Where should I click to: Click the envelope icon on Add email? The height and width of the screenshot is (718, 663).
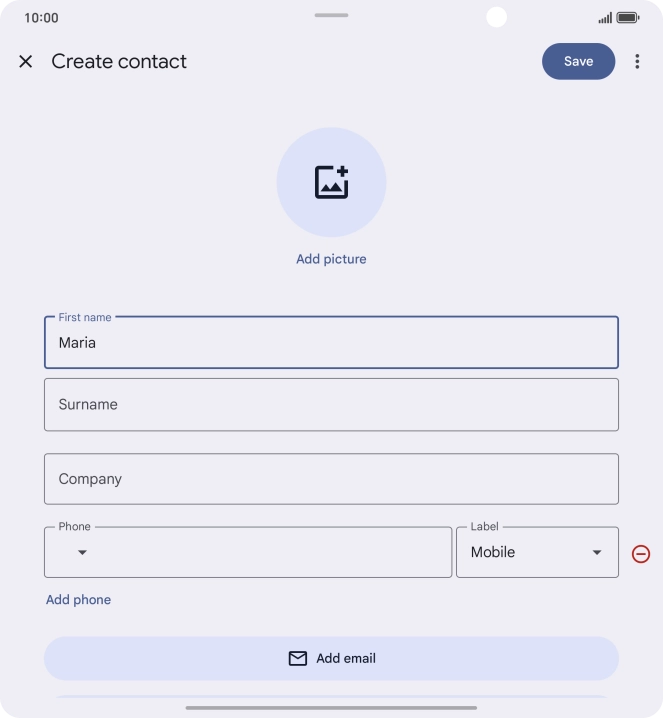click(297, 658)
